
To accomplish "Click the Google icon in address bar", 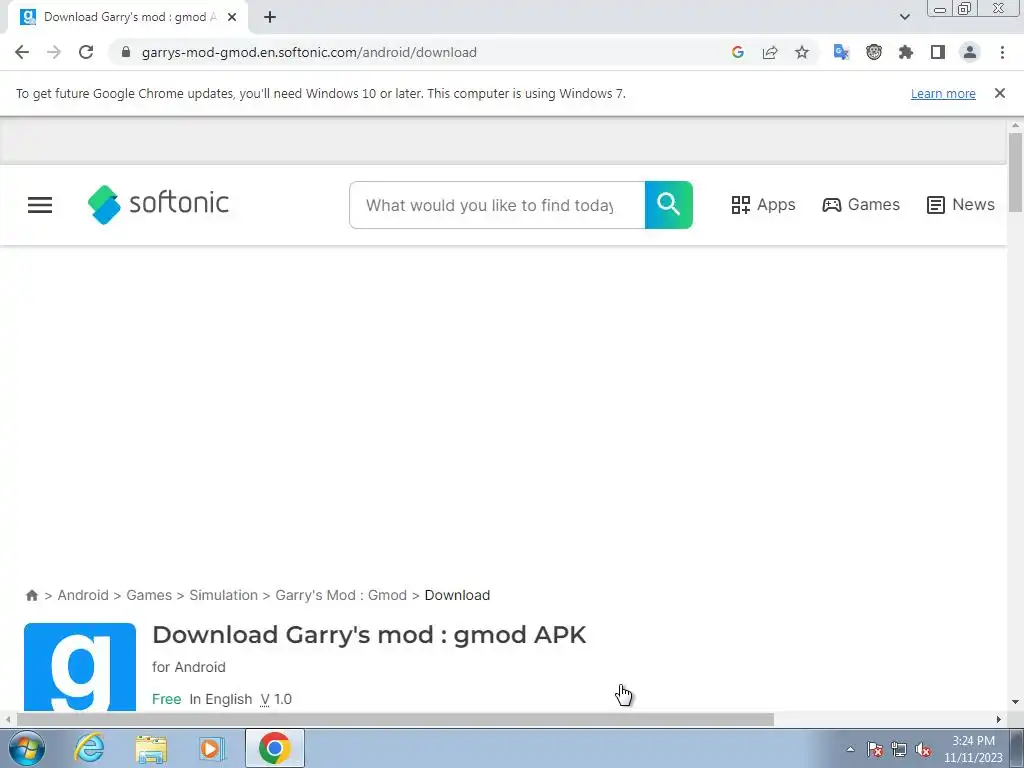I will coord(738,52).
